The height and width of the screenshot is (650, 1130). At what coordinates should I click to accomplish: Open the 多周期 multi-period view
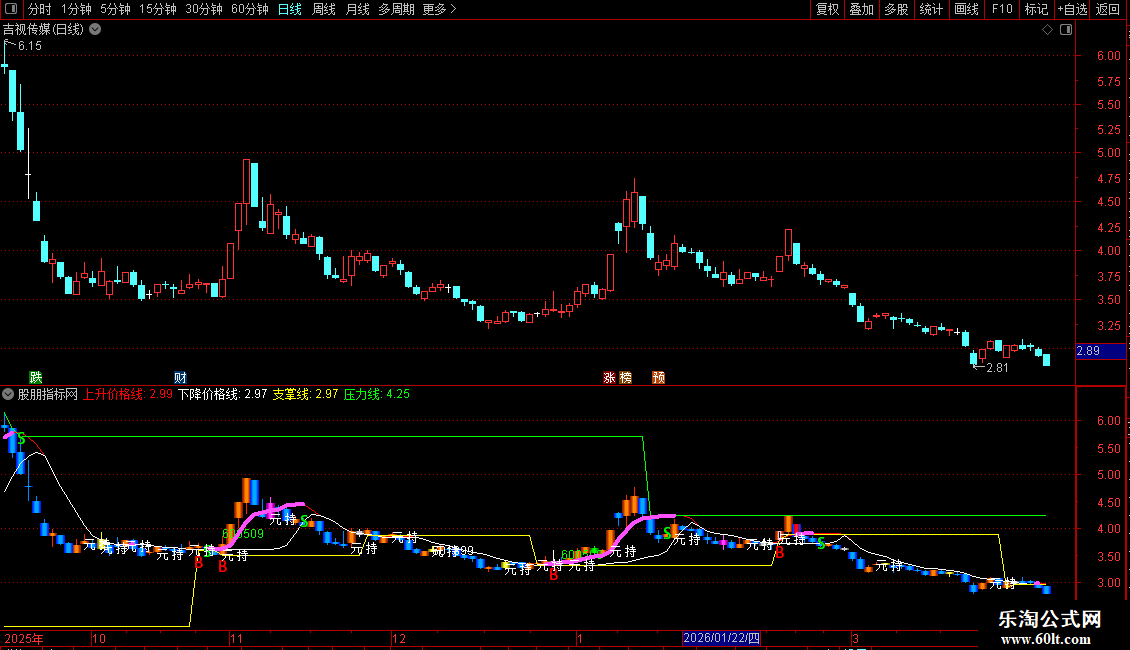[x=396, y=9]
